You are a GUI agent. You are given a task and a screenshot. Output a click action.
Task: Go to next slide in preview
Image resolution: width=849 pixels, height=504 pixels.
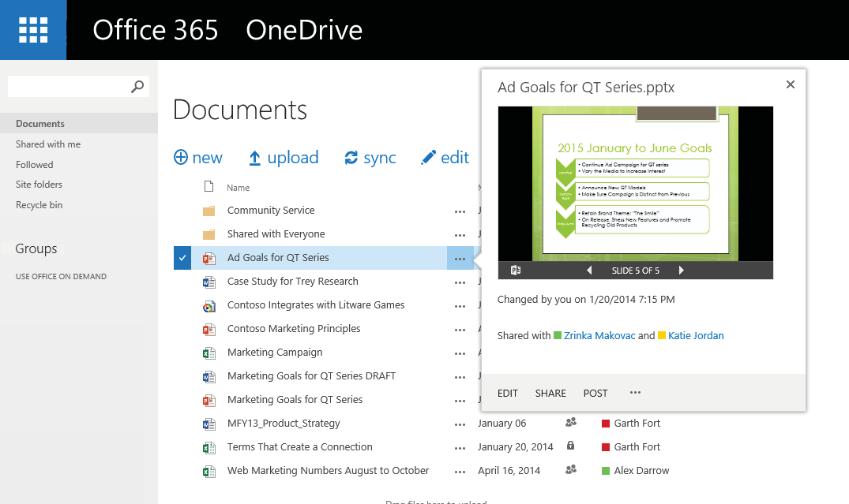(x=681, y=270)
